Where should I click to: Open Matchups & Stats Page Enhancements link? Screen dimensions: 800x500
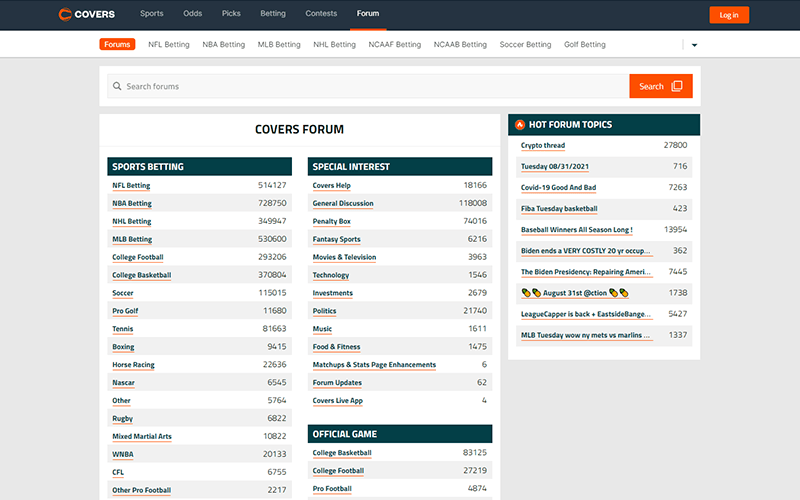[x=374, y=365]
